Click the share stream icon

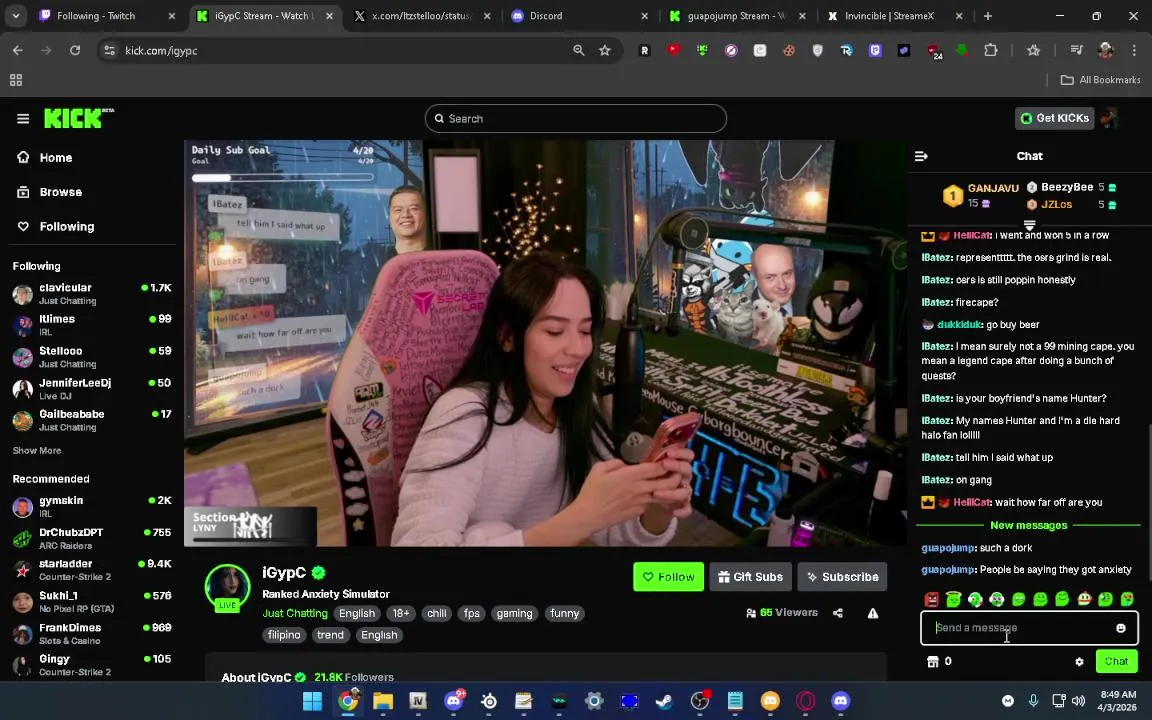click(x=838, y=613)
